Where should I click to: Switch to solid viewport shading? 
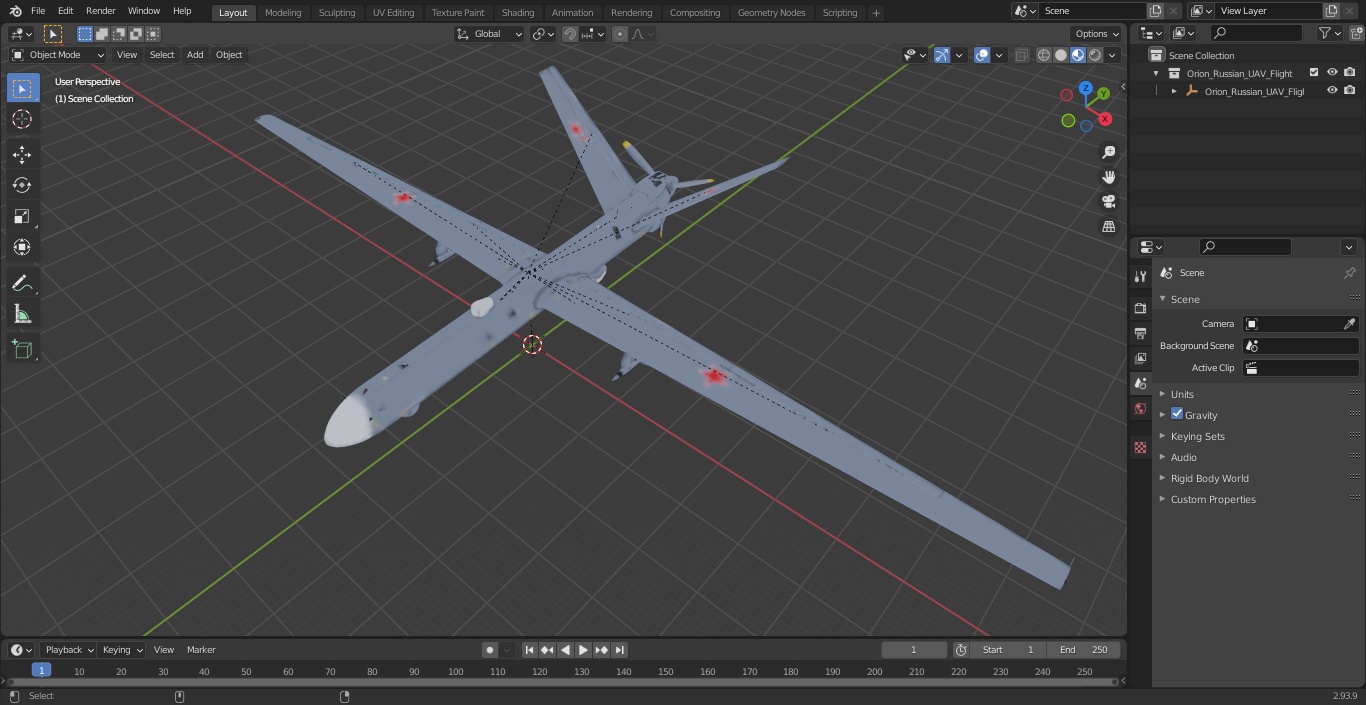coord(1061,55)
